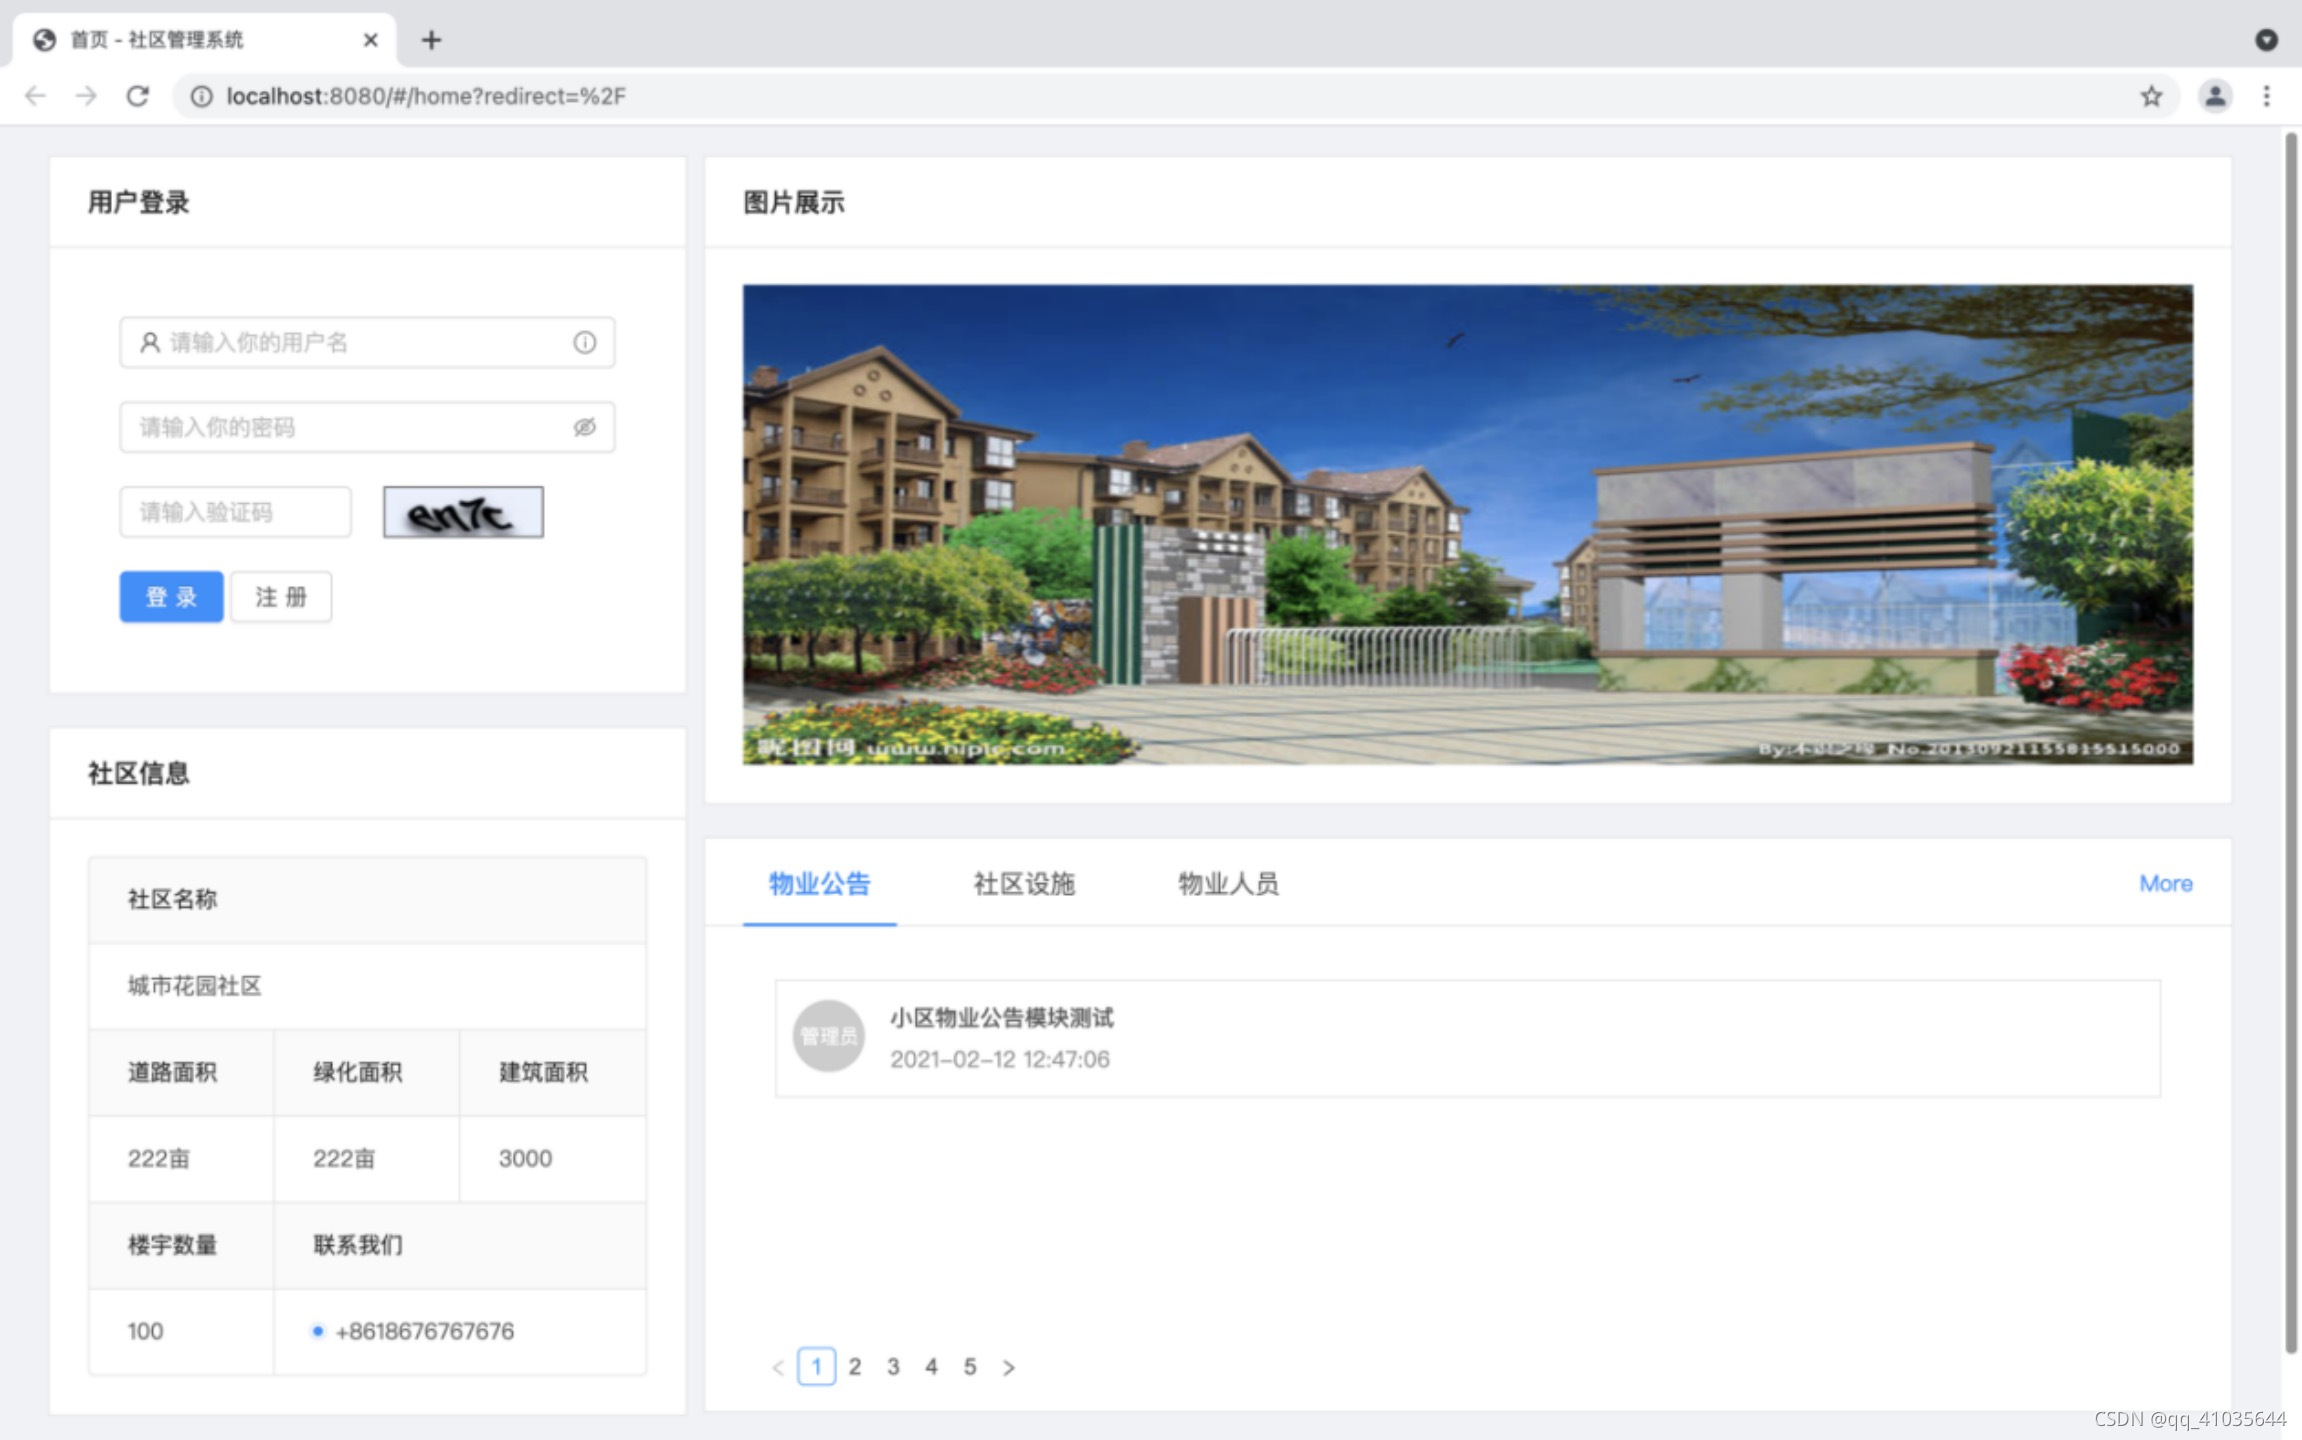The height and width of the screenshot is (1440, 2302).
Task: Bookmark the page using the star icon
Action: tap(2150, 96)
